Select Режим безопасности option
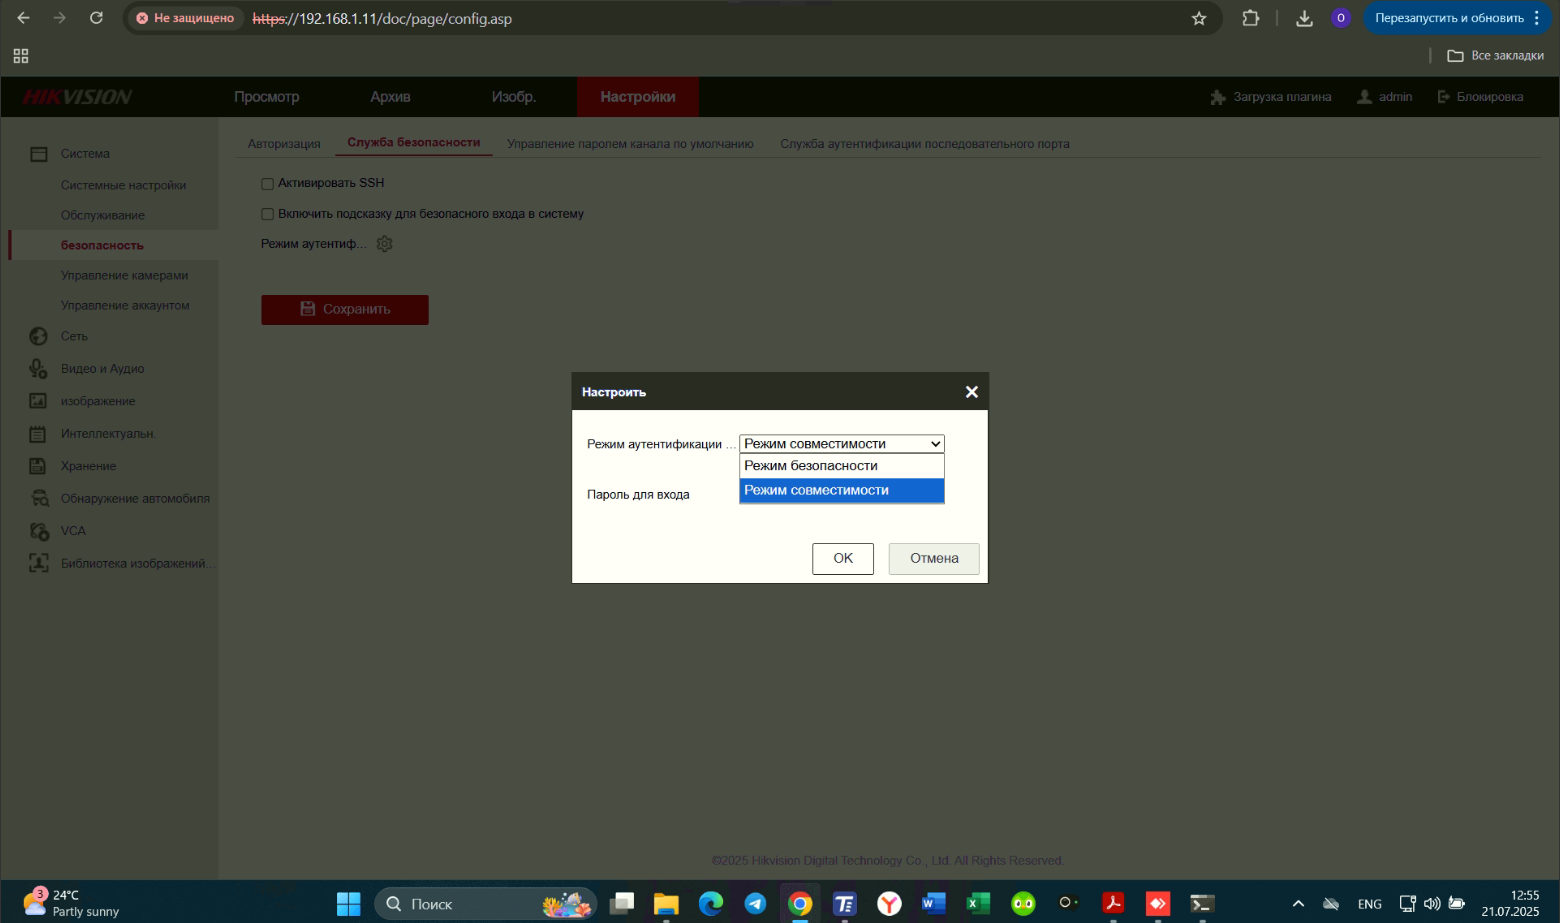Screen dimensions: 1560x923 (x=842, y=466)
